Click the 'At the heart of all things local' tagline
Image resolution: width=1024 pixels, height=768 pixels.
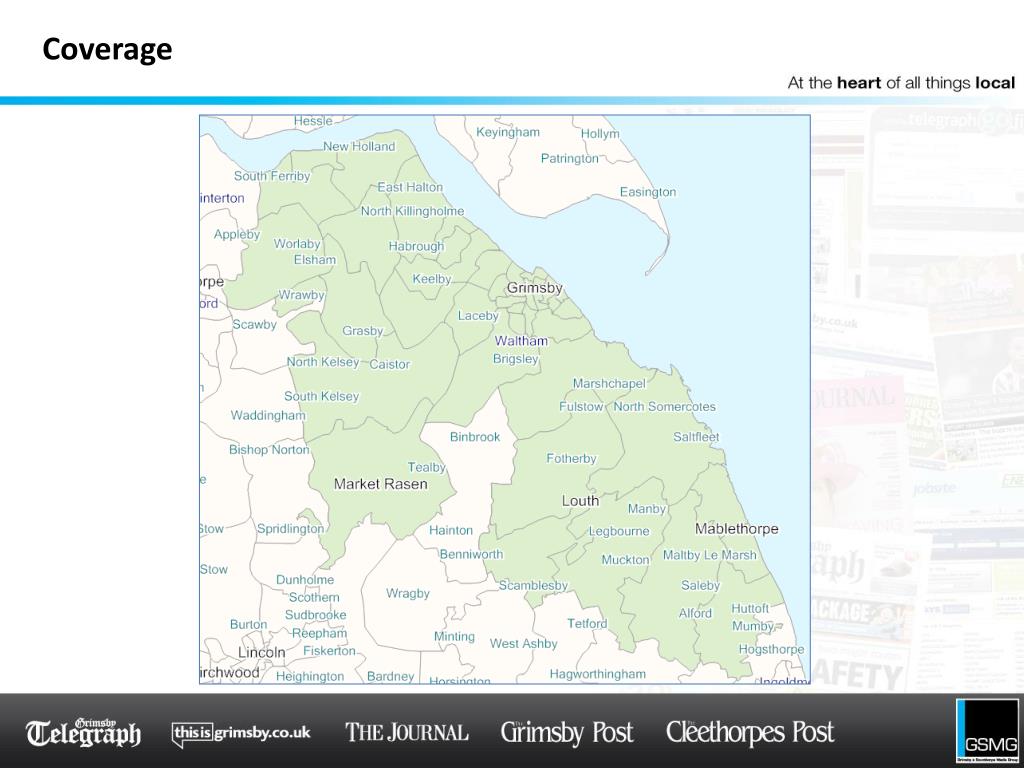point(901,83)
